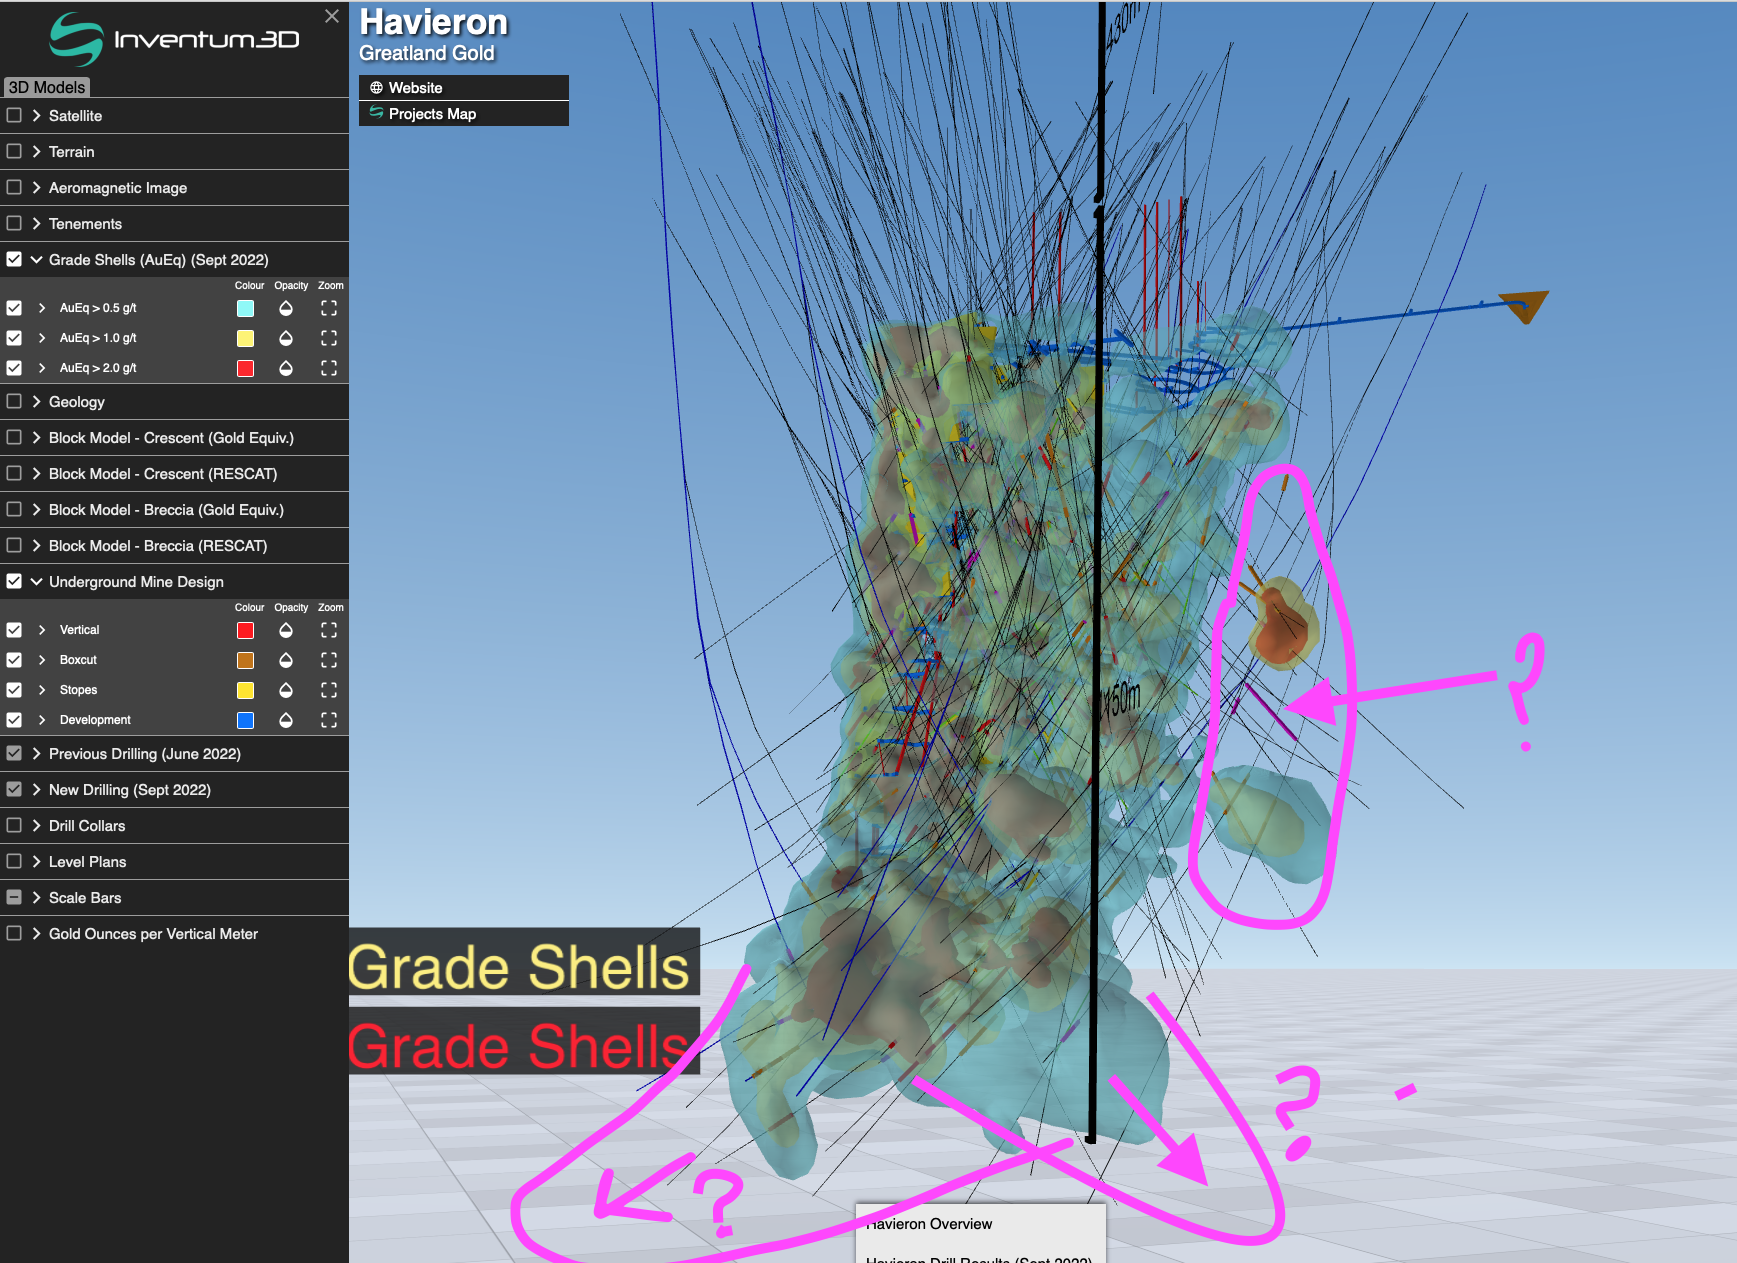Click the Drill Collars label
Image resolution: width=1737 pixels, height=1263 pixels.
(x=87, y=825)
